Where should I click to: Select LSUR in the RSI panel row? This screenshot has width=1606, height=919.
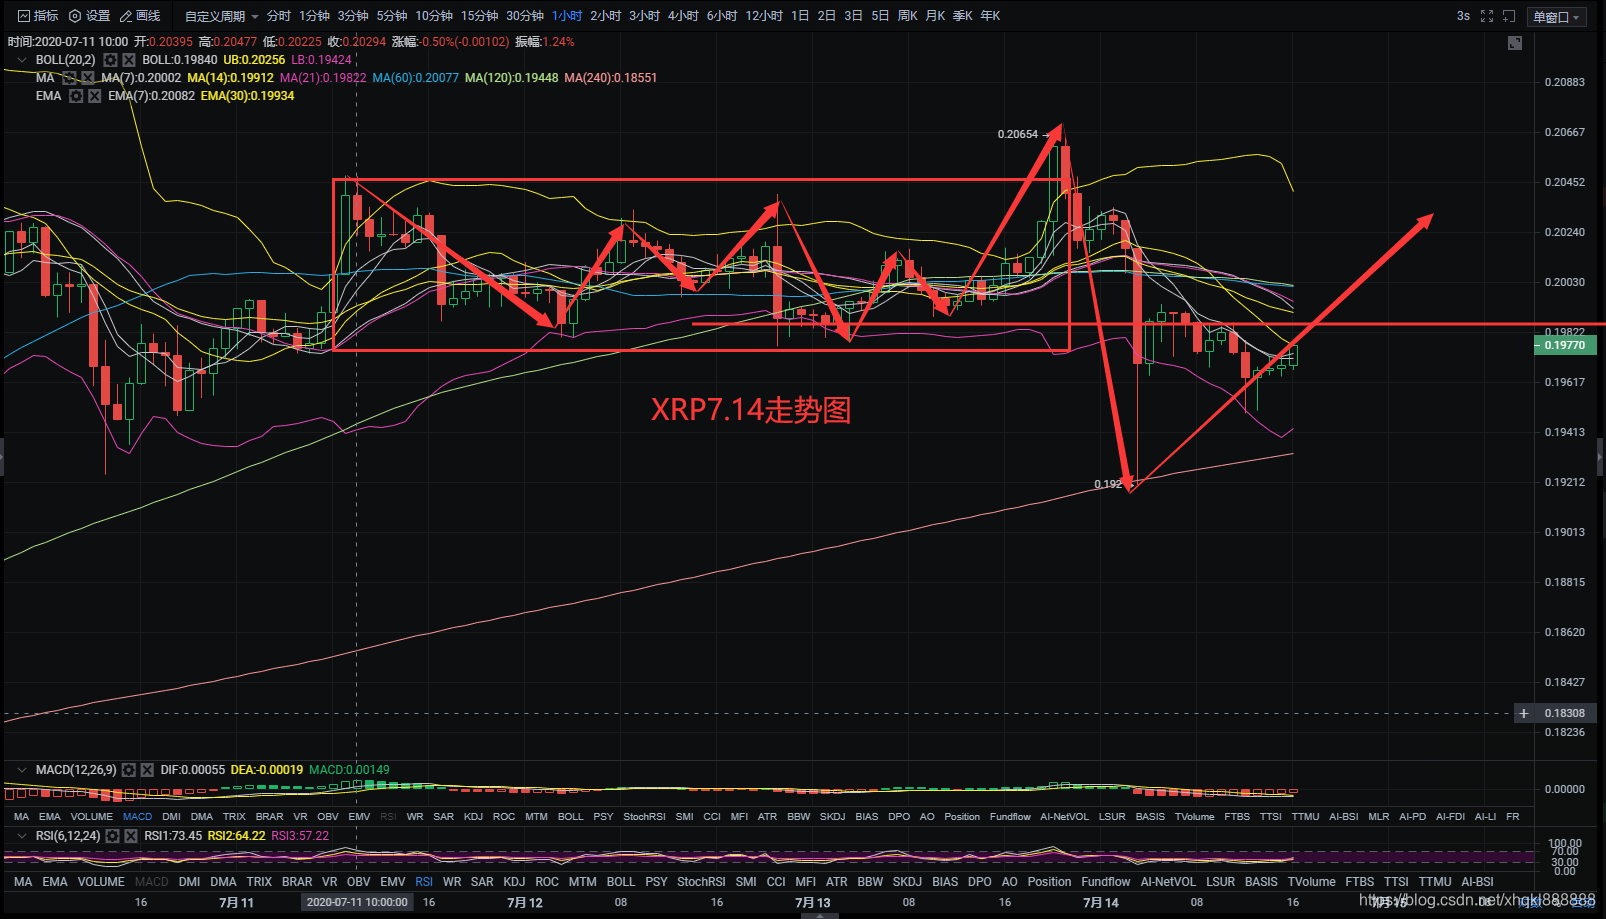click(1220, 882)
